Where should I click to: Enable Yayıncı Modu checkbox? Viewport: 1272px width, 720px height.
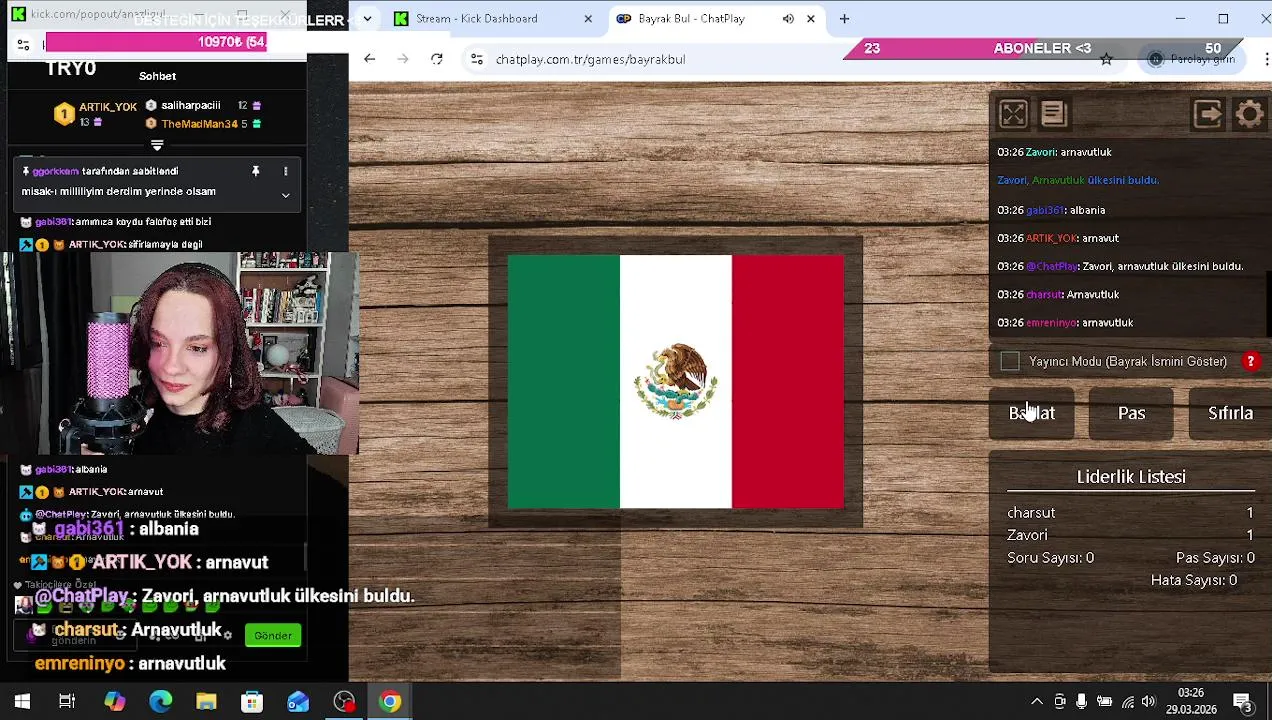[x=1010, y=361]
